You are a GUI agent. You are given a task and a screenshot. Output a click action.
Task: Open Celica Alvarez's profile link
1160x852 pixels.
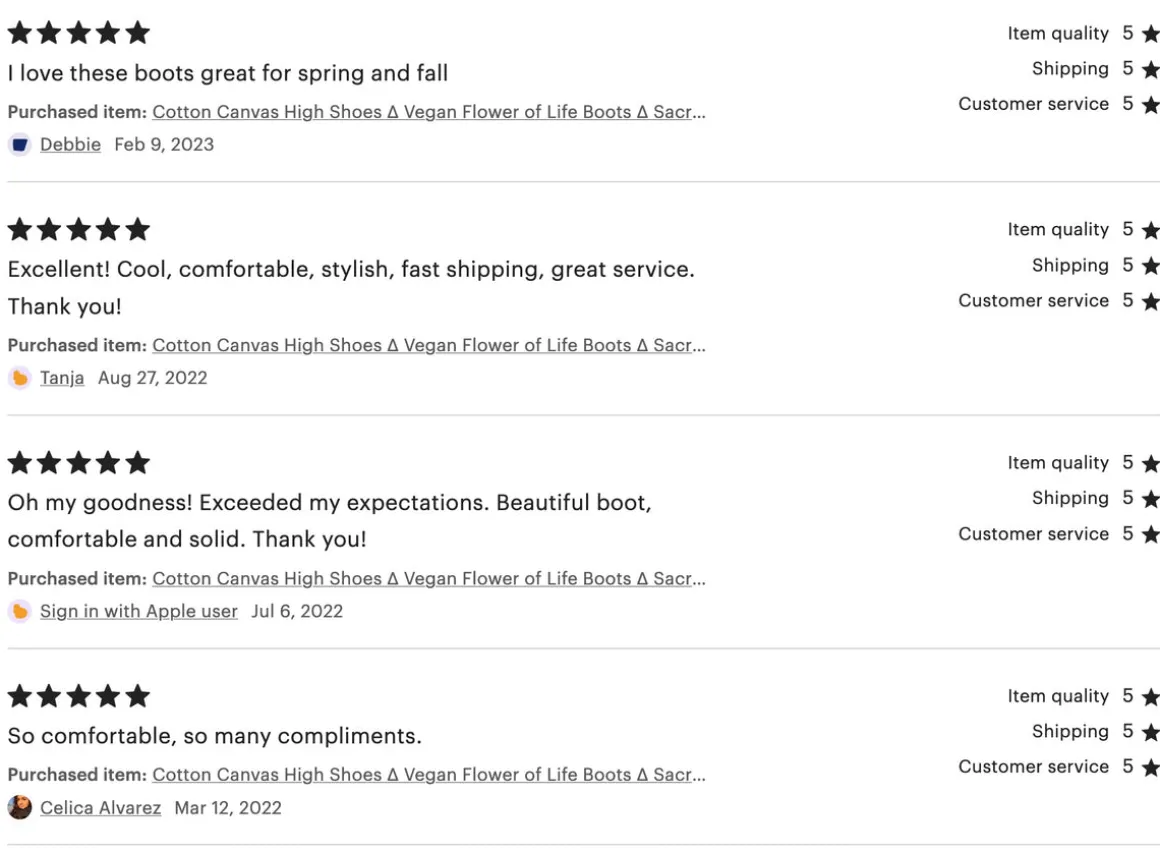pos(100,807)
